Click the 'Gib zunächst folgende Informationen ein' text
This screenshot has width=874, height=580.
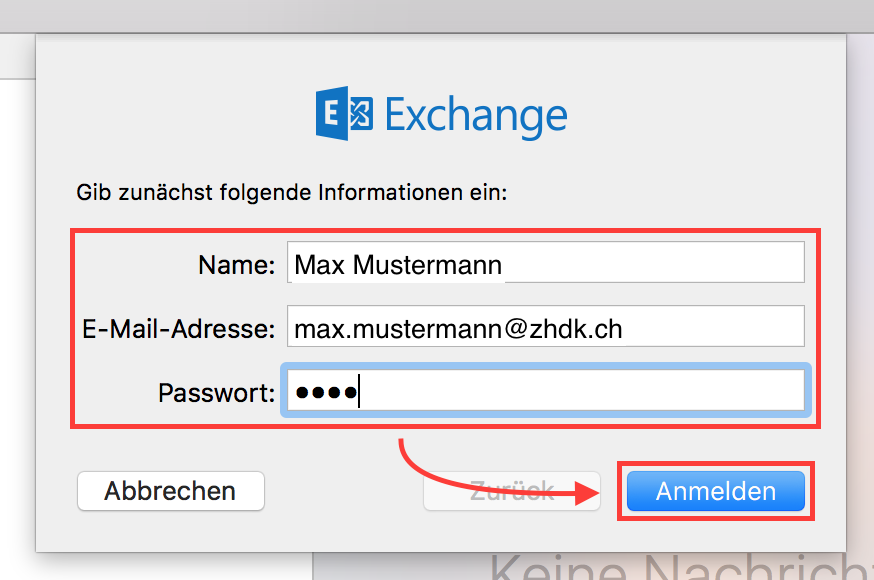291,191
